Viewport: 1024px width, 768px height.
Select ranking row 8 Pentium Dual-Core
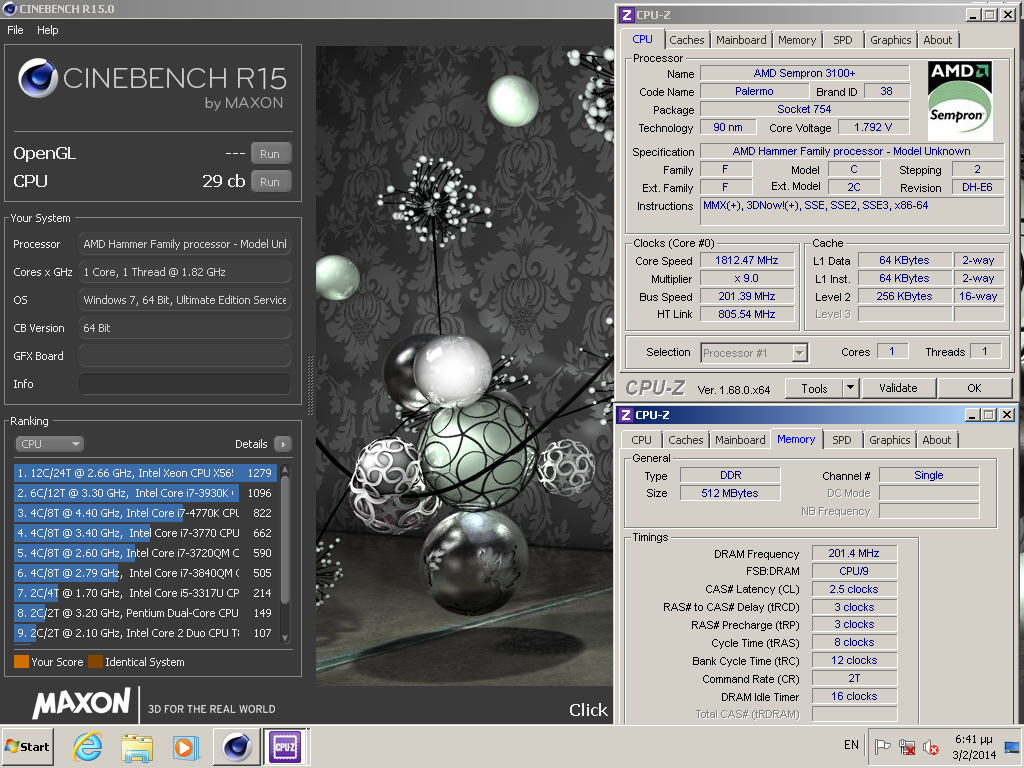[145, 613]
